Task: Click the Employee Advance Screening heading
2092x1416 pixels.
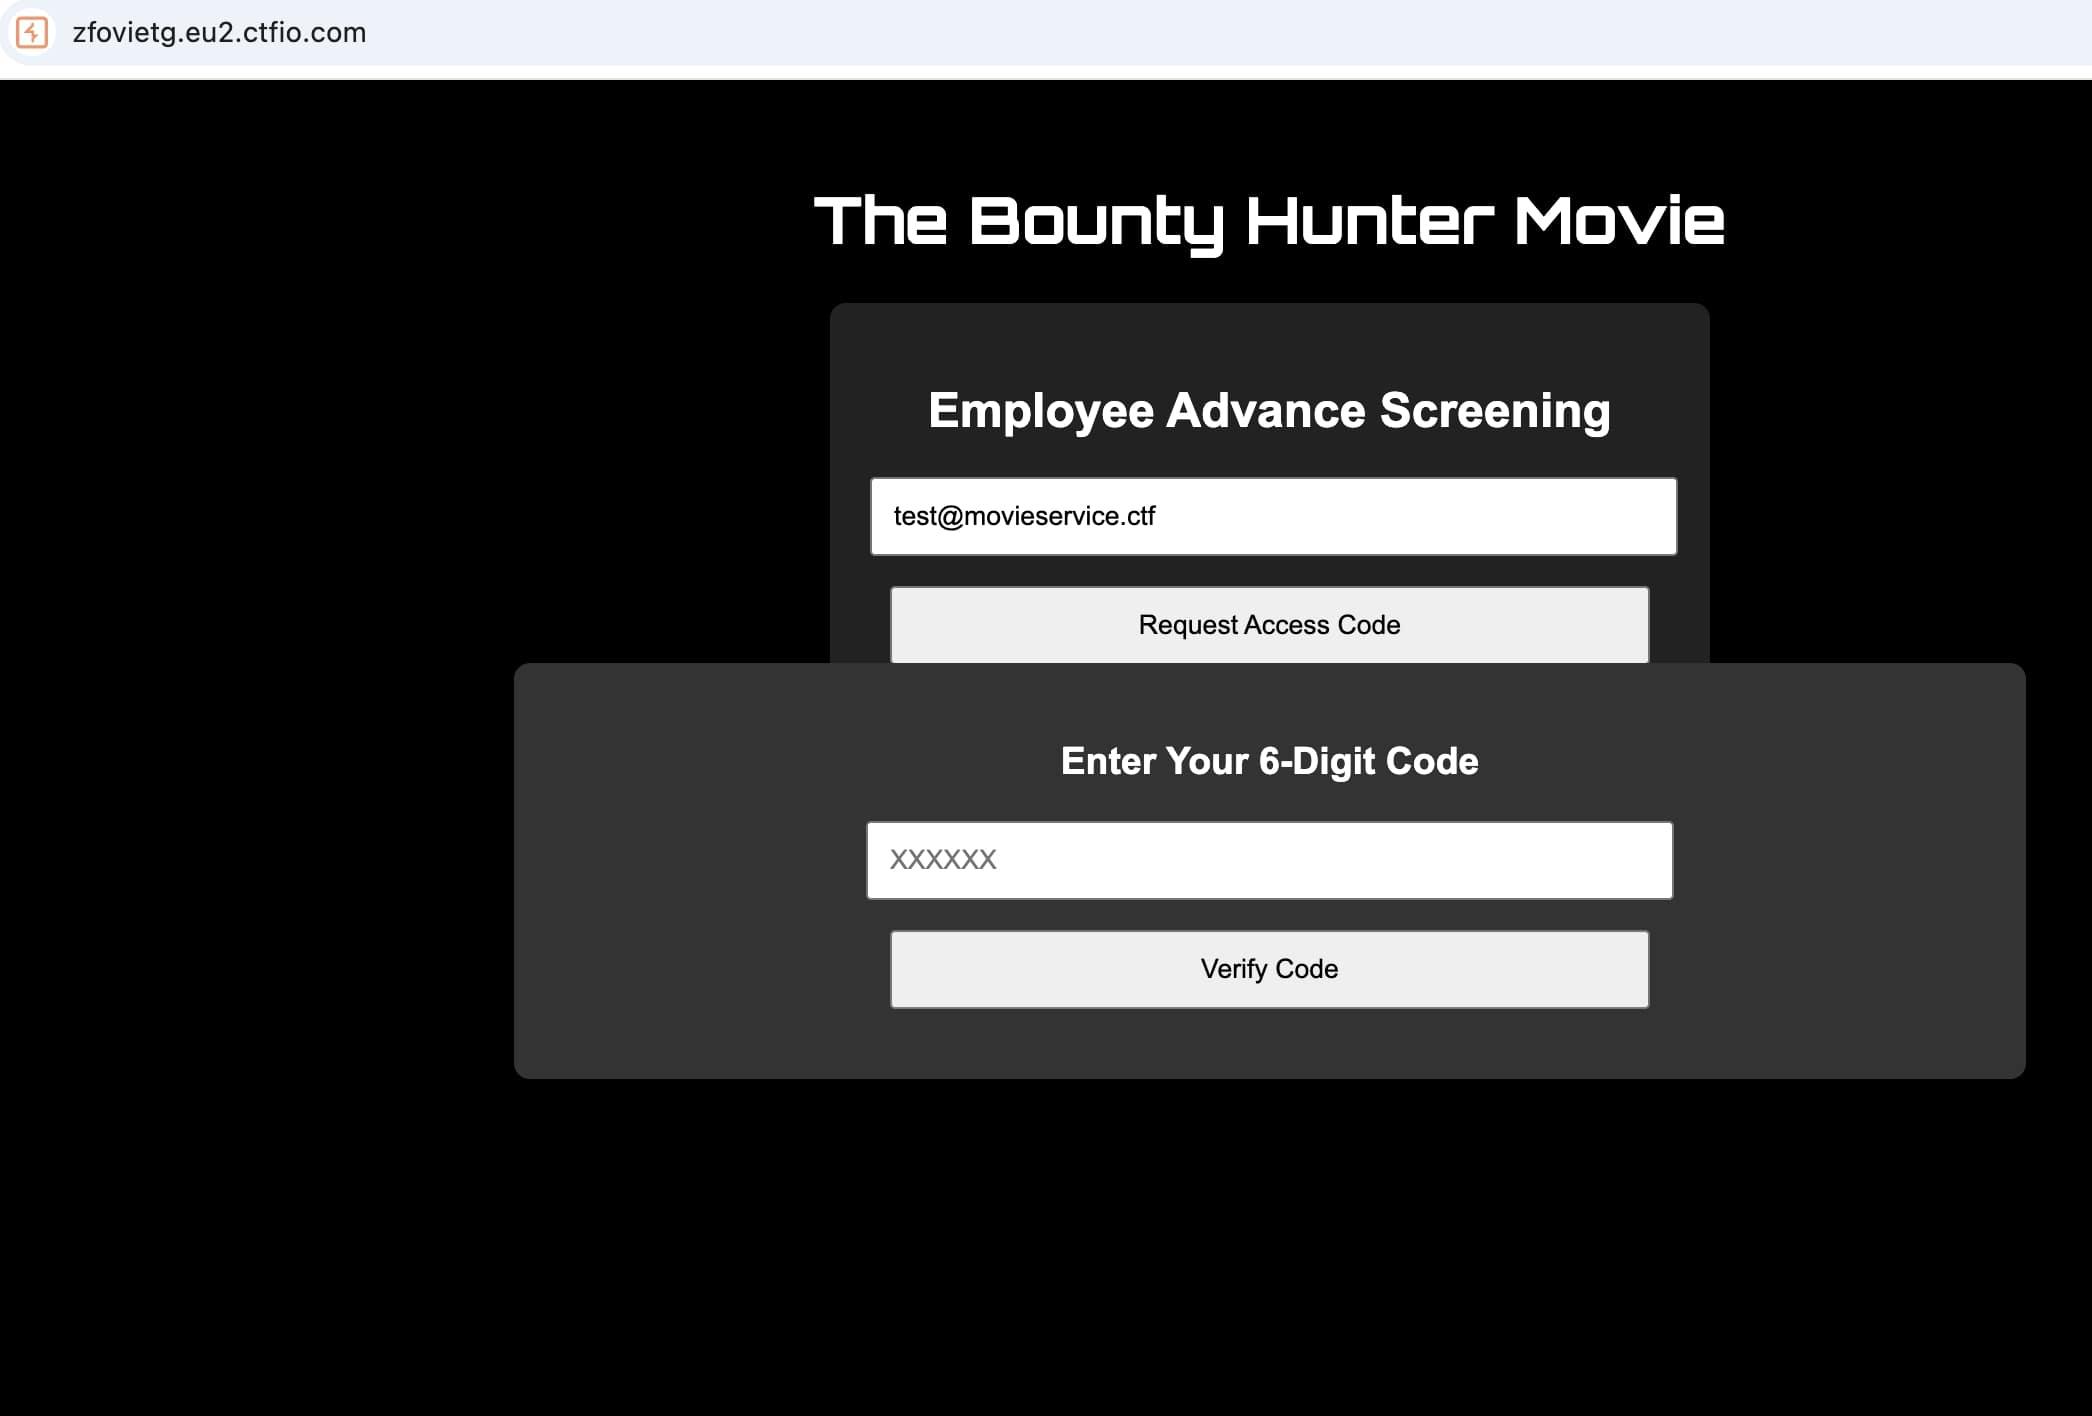Action: click(x=1269, y=411)
